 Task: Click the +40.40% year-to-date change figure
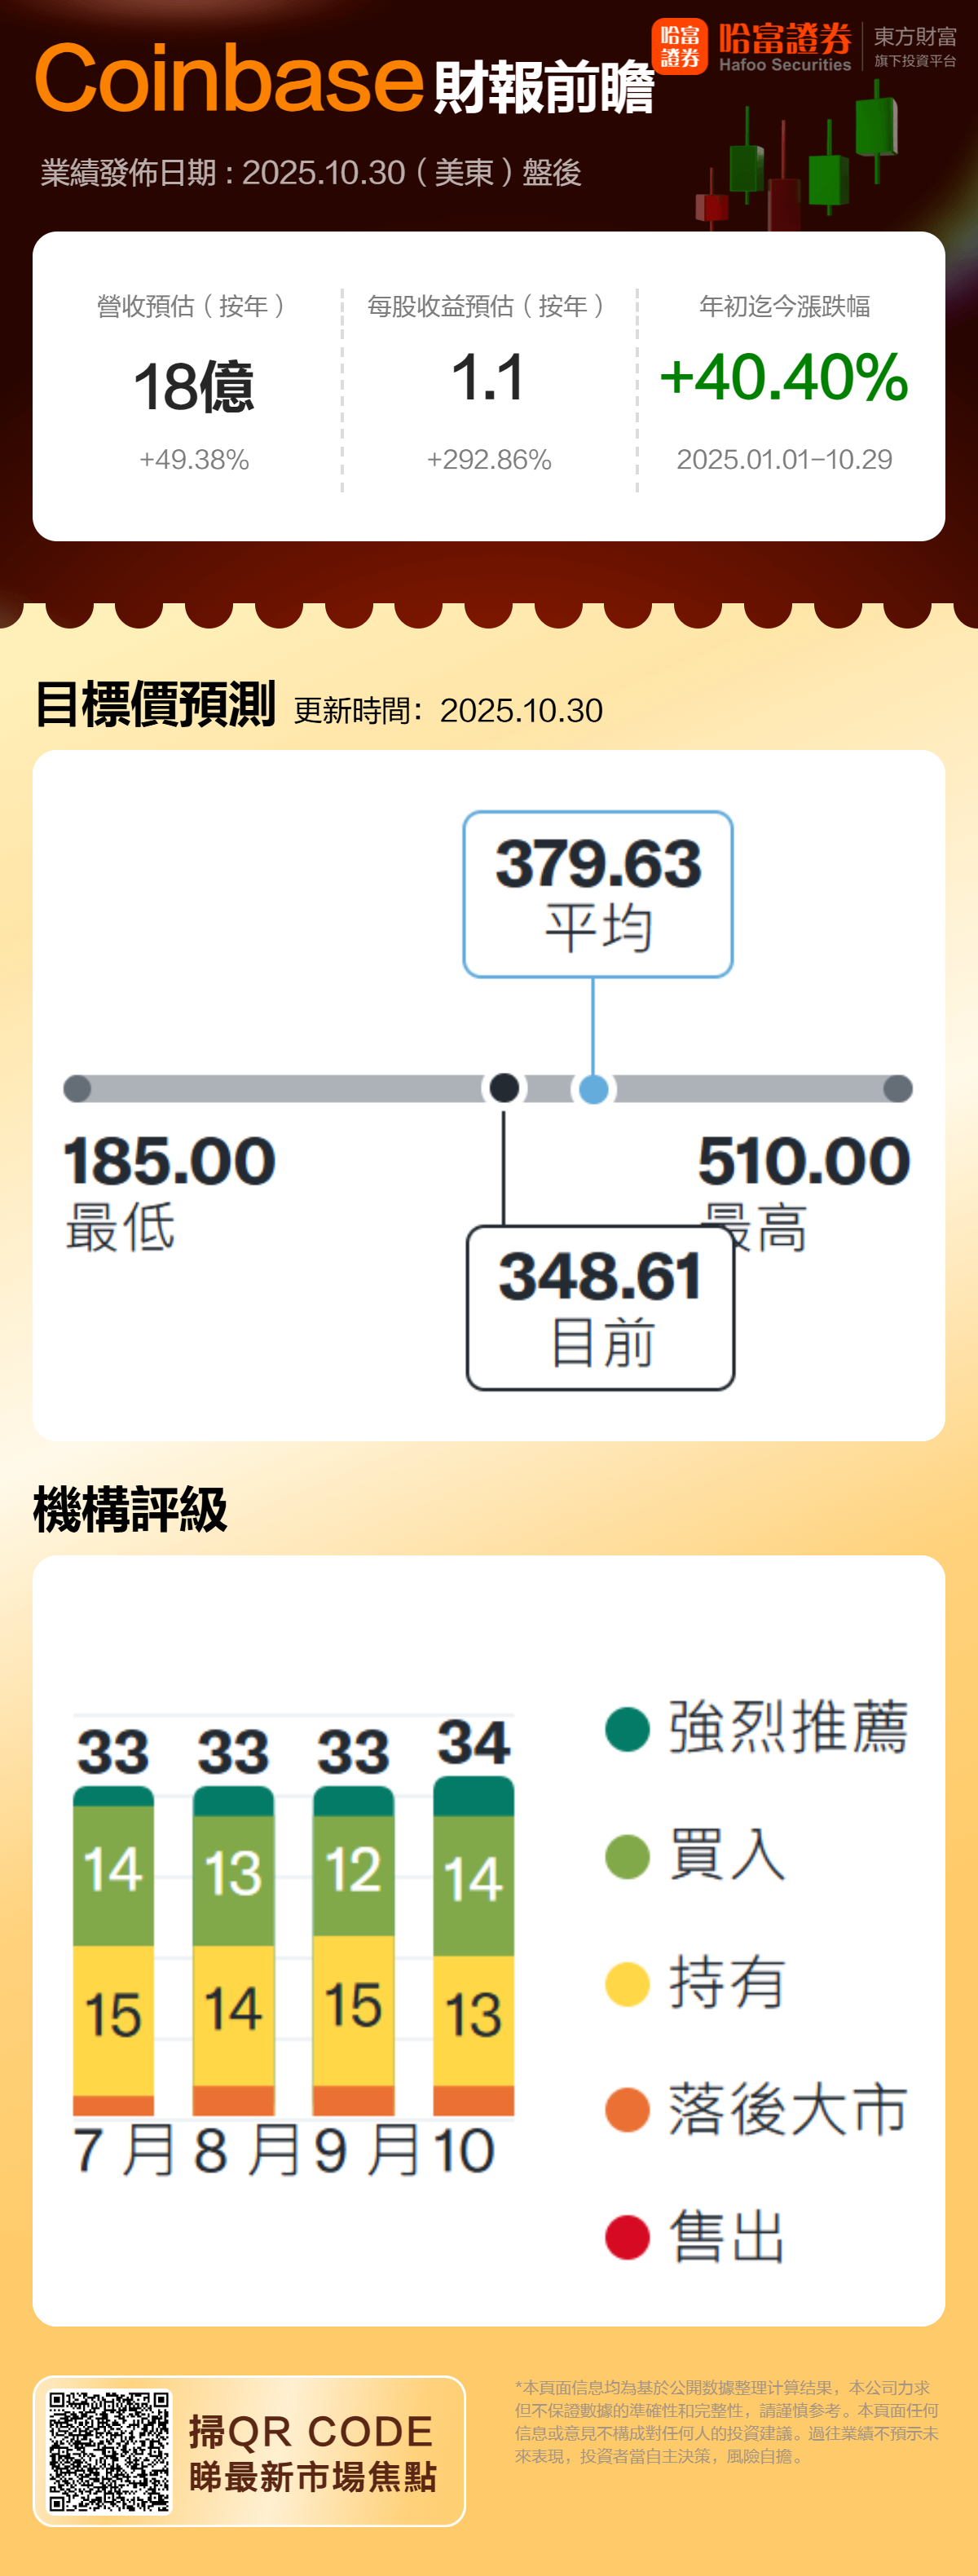point(784,378)
